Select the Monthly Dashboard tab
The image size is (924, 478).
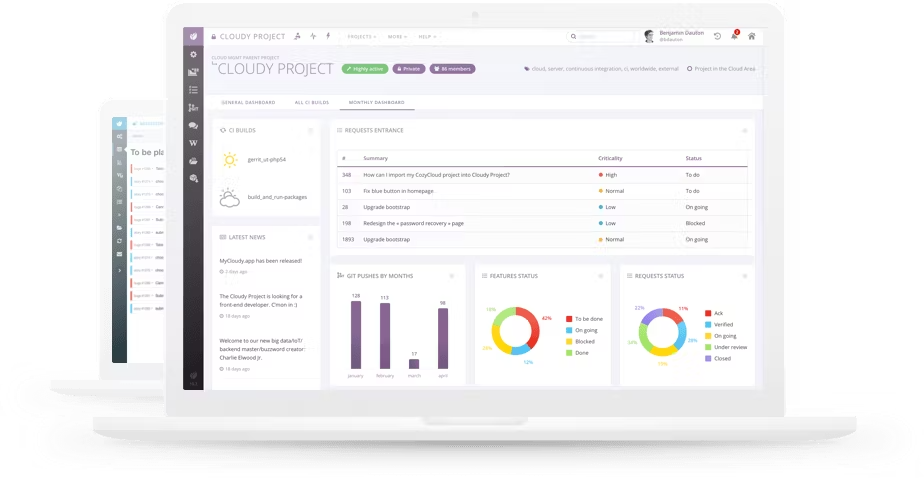pos(377,103)
